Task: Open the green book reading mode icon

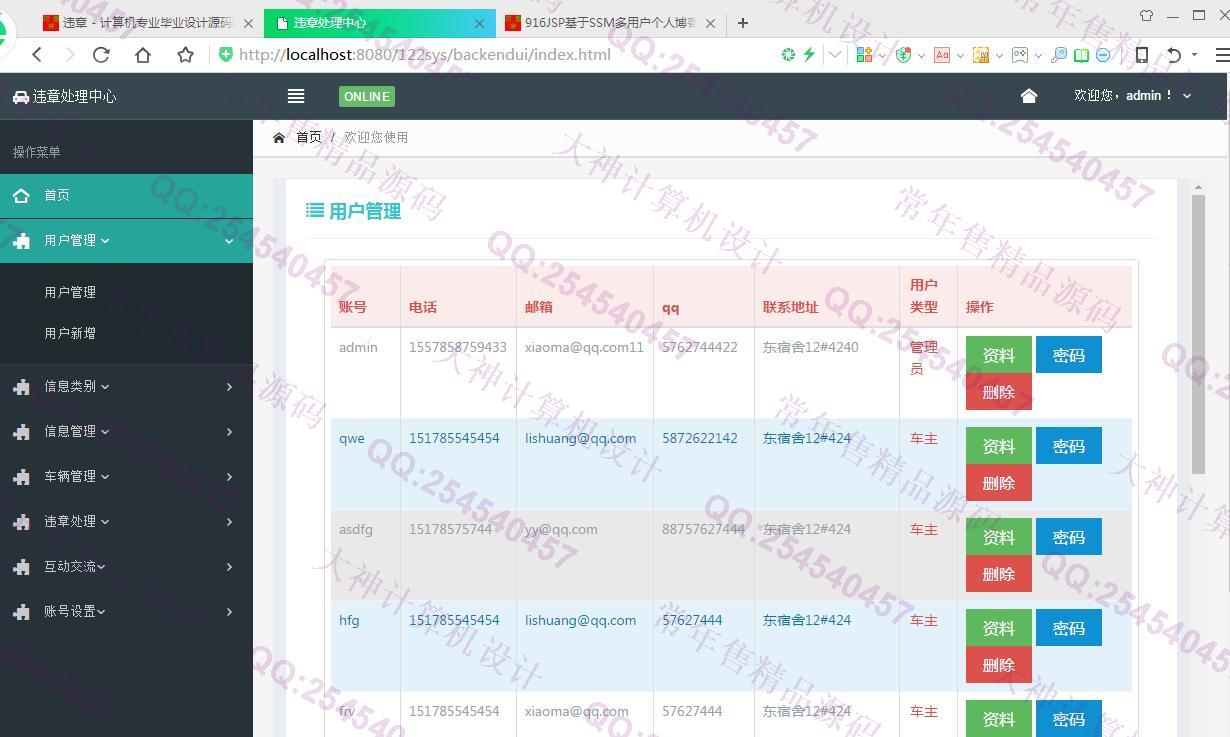Action: coord(1081,55)
